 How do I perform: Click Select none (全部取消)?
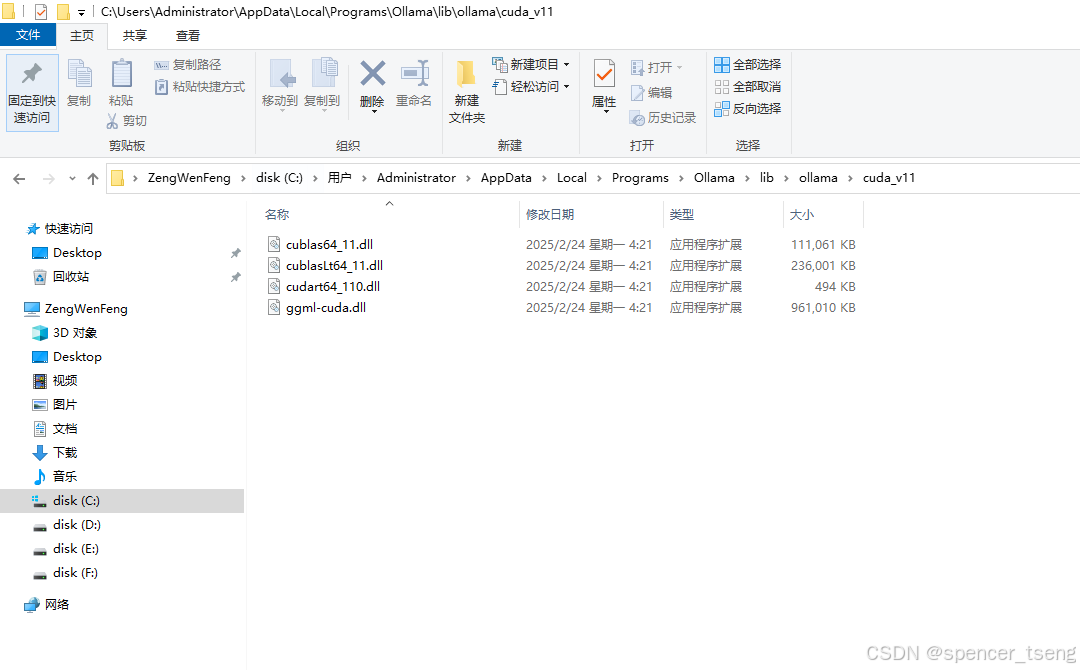pyautogui.click(x=748, y=87)
